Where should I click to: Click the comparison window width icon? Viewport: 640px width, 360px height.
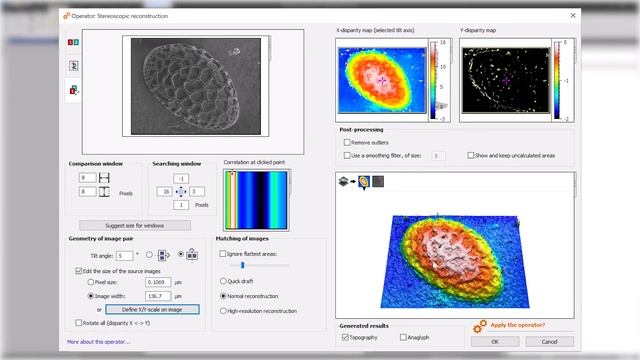pyautogui.click(x=104, y=178)
